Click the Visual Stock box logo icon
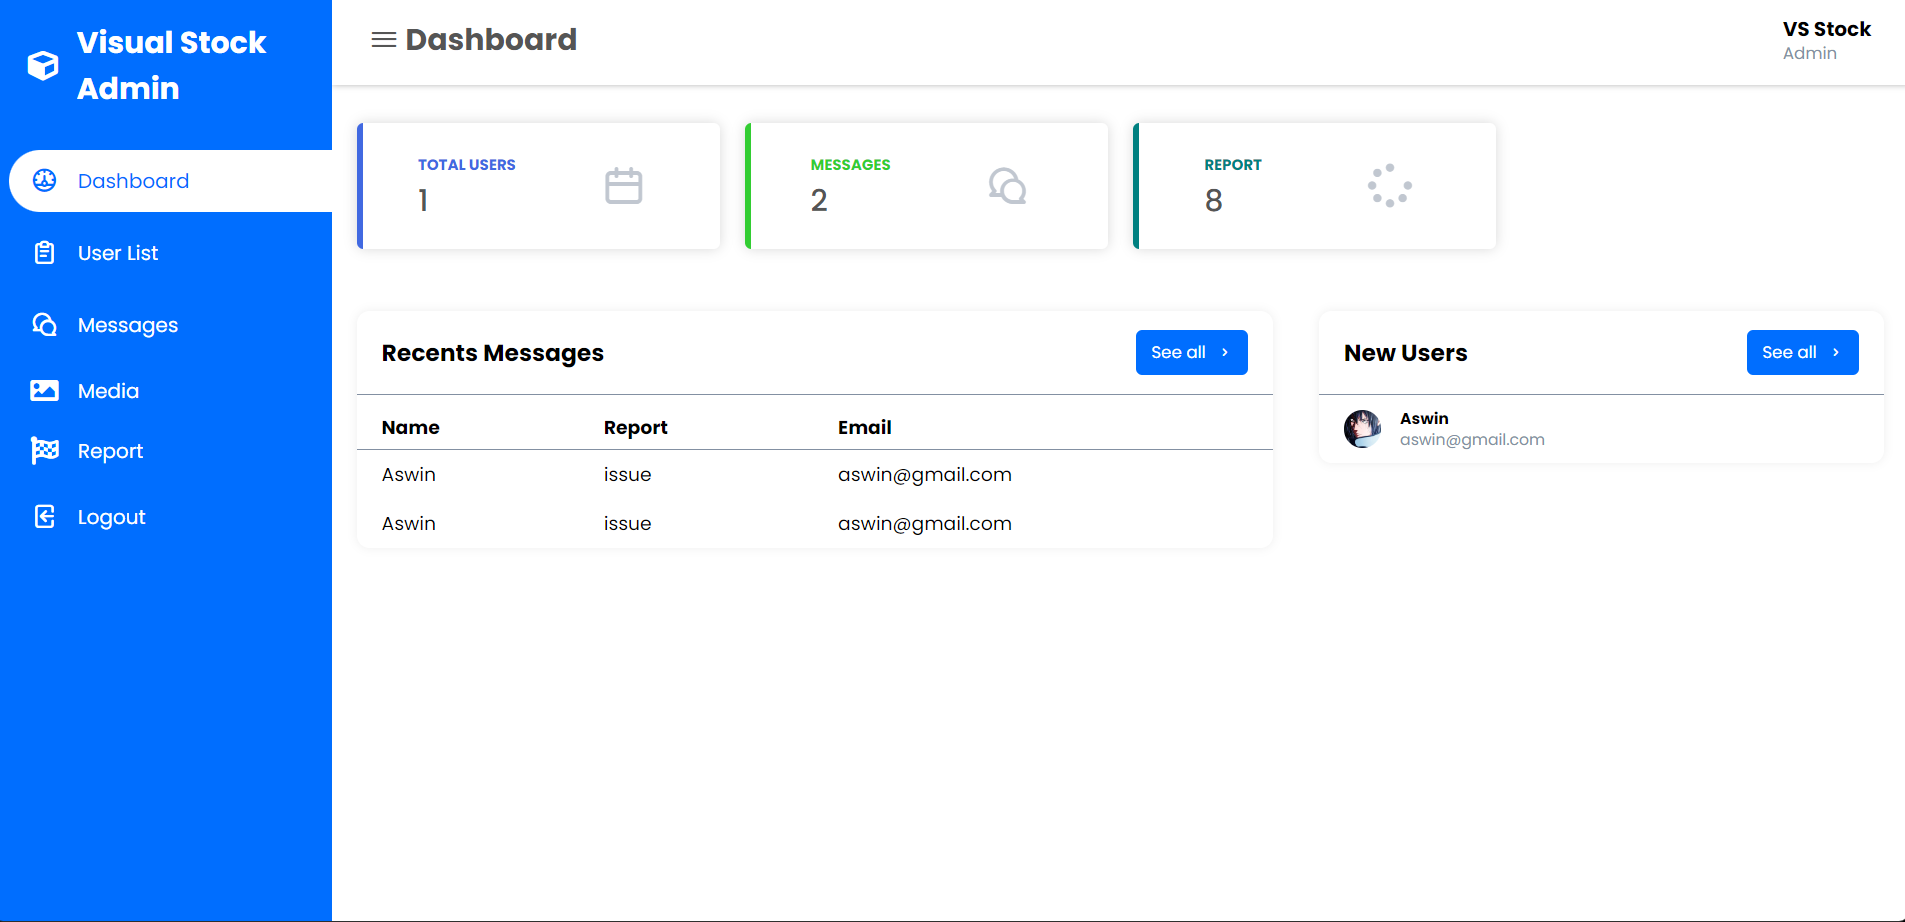 43,65
